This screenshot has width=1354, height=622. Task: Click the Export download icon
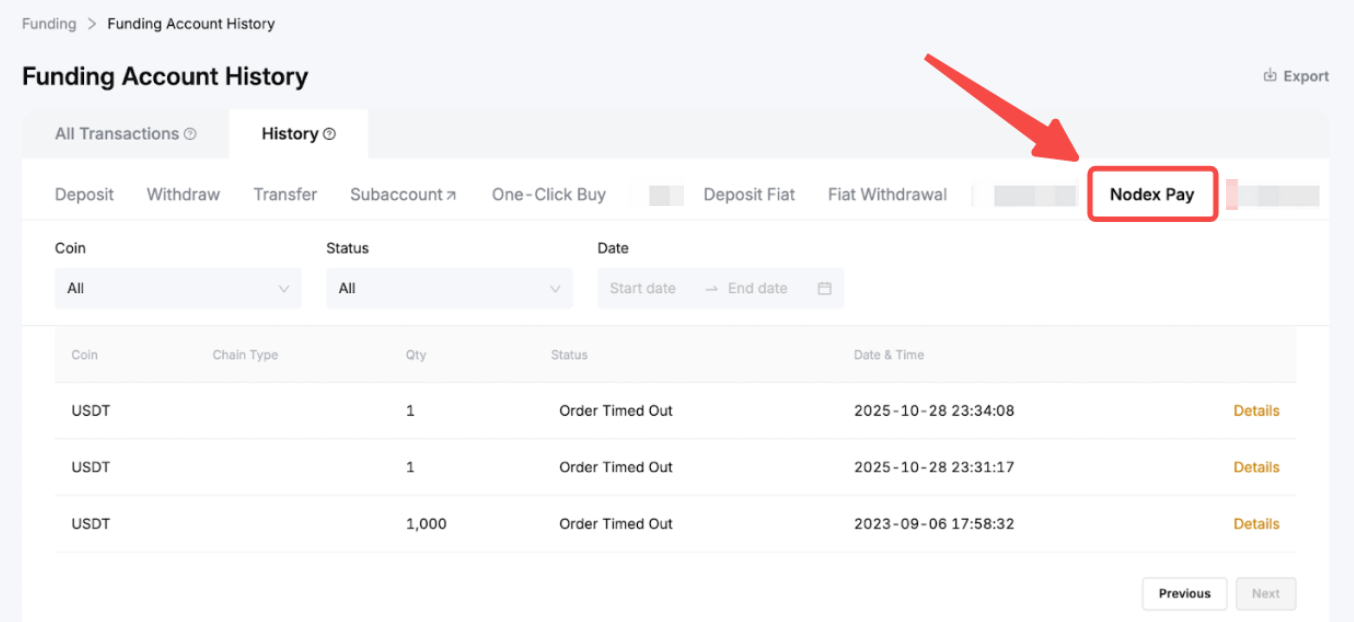[x=1270, y=76]
